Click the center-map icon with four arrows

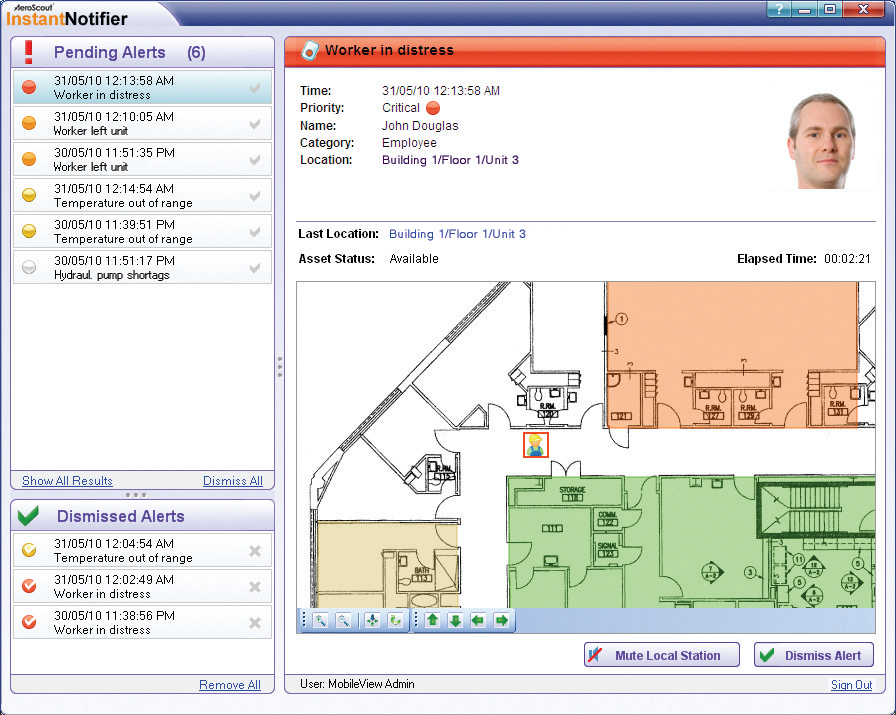(372, 621)
